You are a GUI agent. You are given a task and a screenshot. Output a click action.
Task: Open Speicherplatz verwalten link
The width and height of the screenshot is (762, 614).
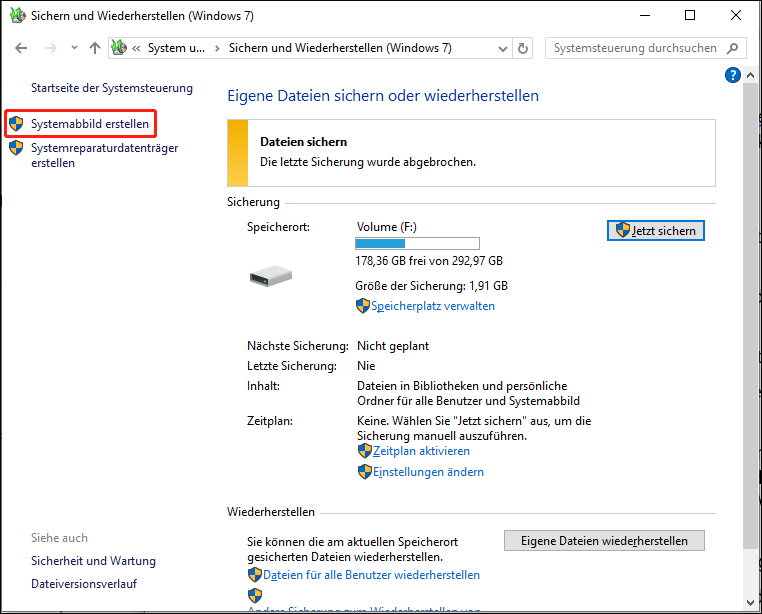[433, 306]
